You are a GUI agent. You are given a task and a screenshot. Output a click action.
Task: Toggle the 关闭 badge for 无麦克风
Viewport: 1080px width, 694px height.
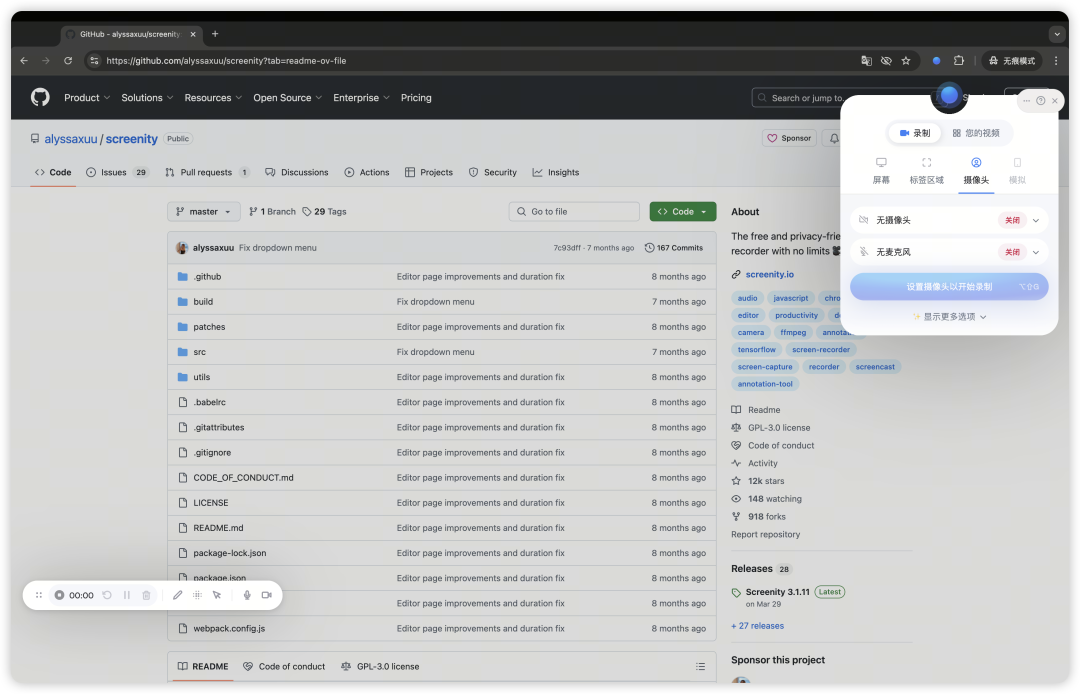(x=1012, y=252)
